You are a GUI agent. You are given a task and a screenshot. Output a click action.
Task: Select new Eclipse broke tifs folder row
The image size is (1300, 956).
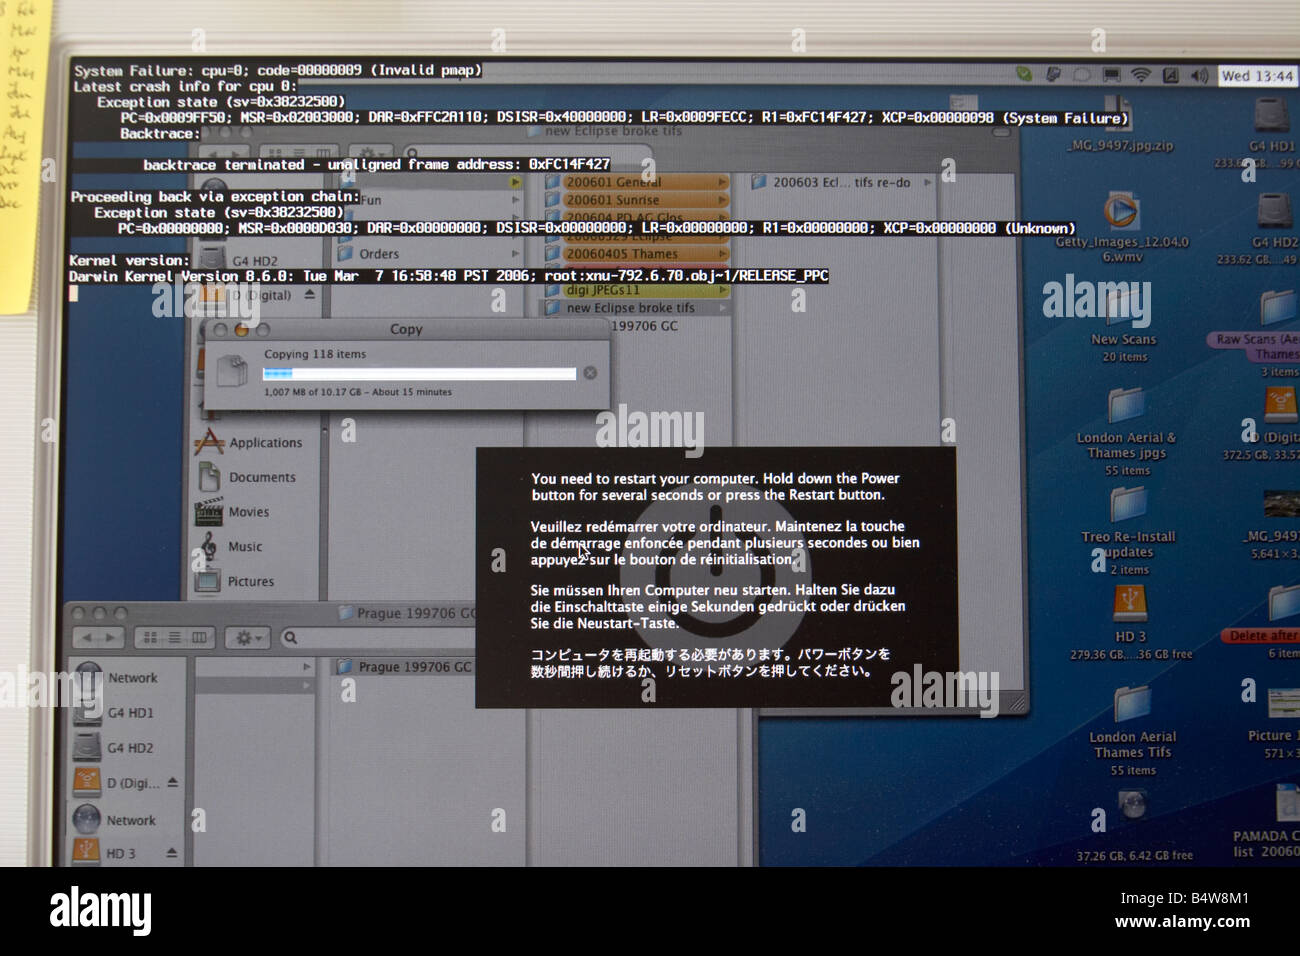[636, 308]
